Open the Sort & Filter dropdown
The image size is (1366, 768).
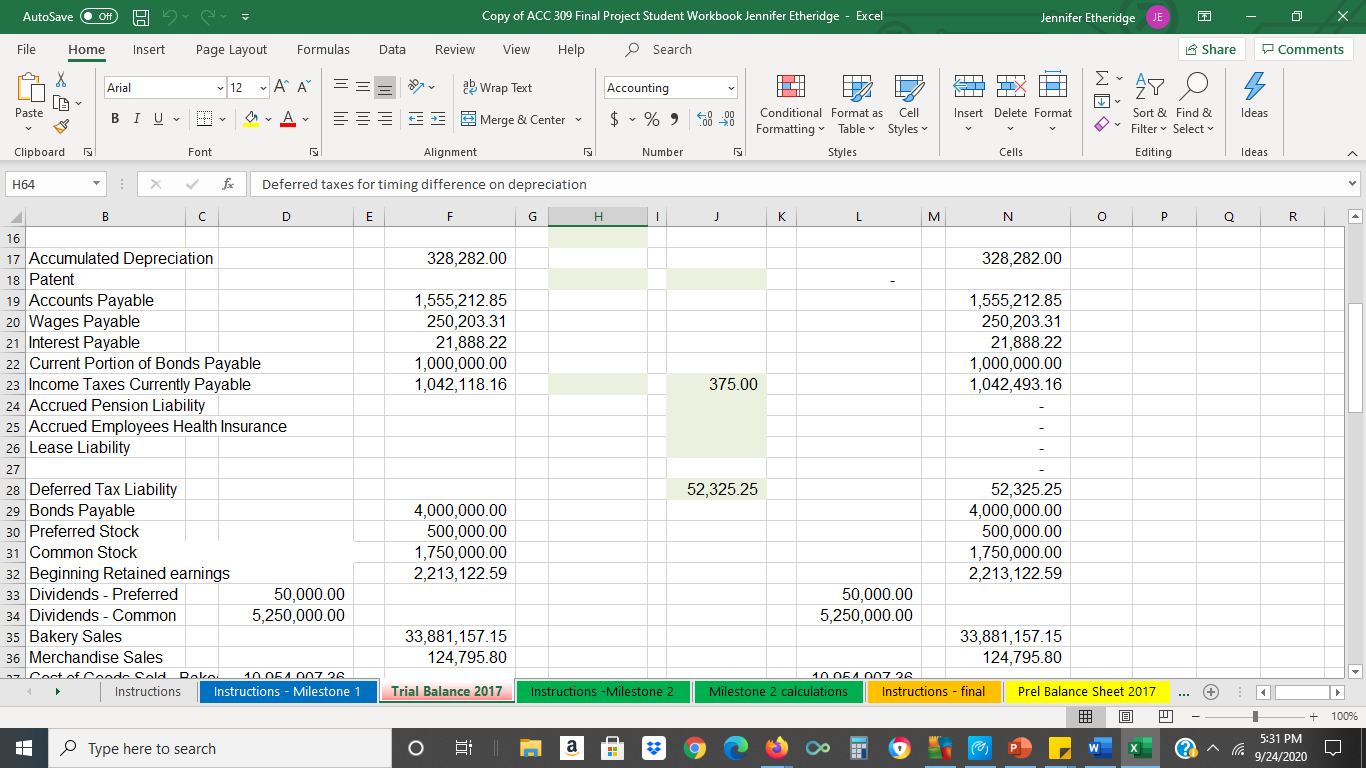point(1149,104)
